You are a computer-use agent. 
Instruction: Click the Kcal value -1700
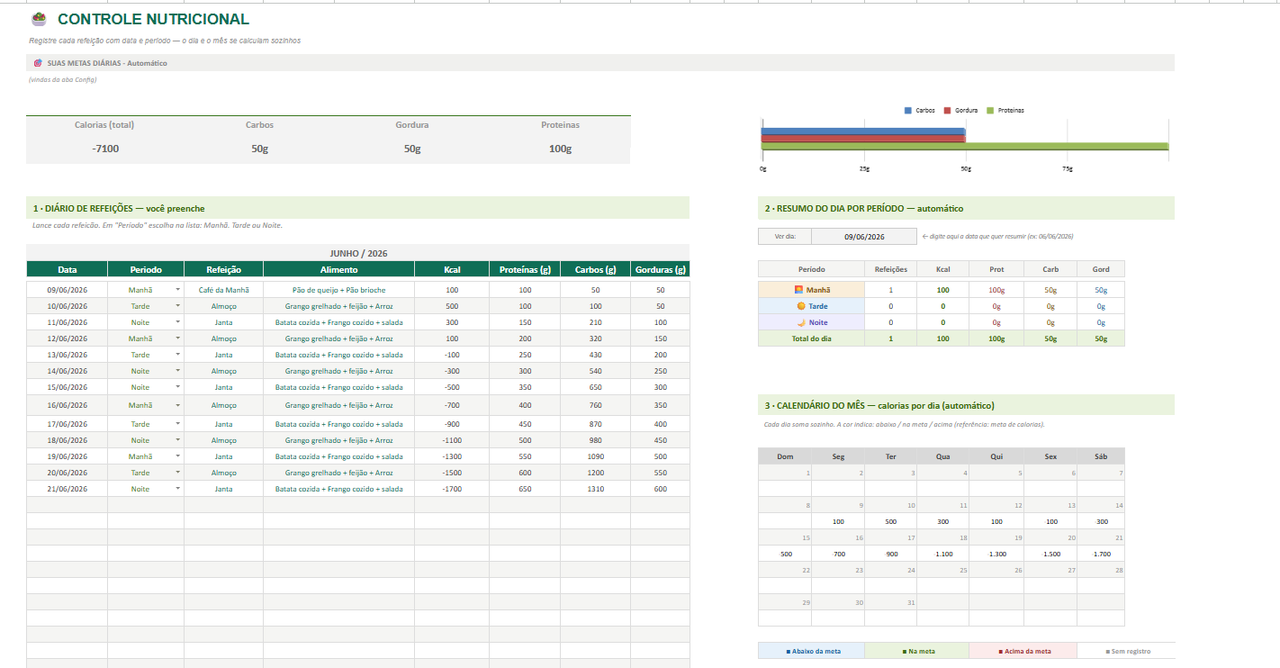click(452, 489)
